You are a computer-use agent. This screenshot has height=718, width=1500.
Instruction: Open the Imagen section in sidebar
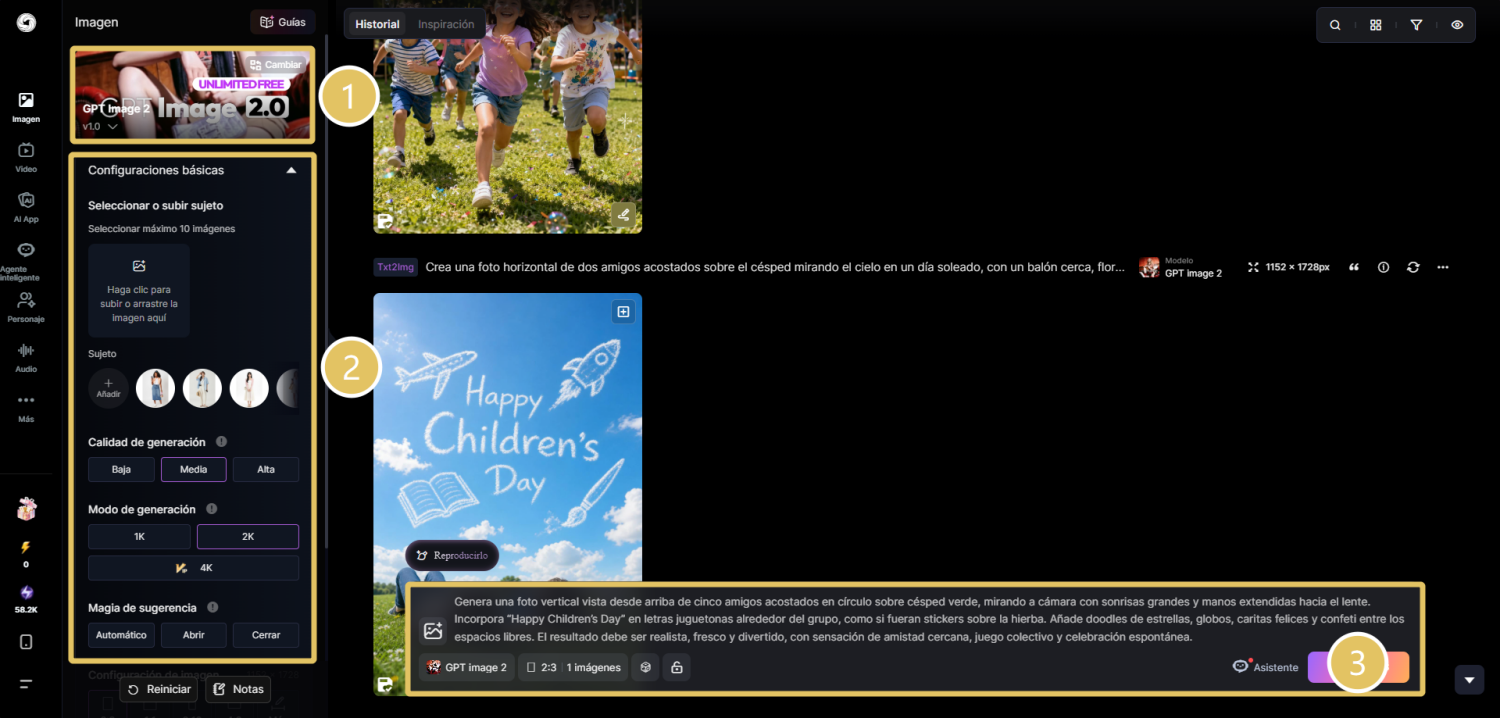[x=26, y=106]
